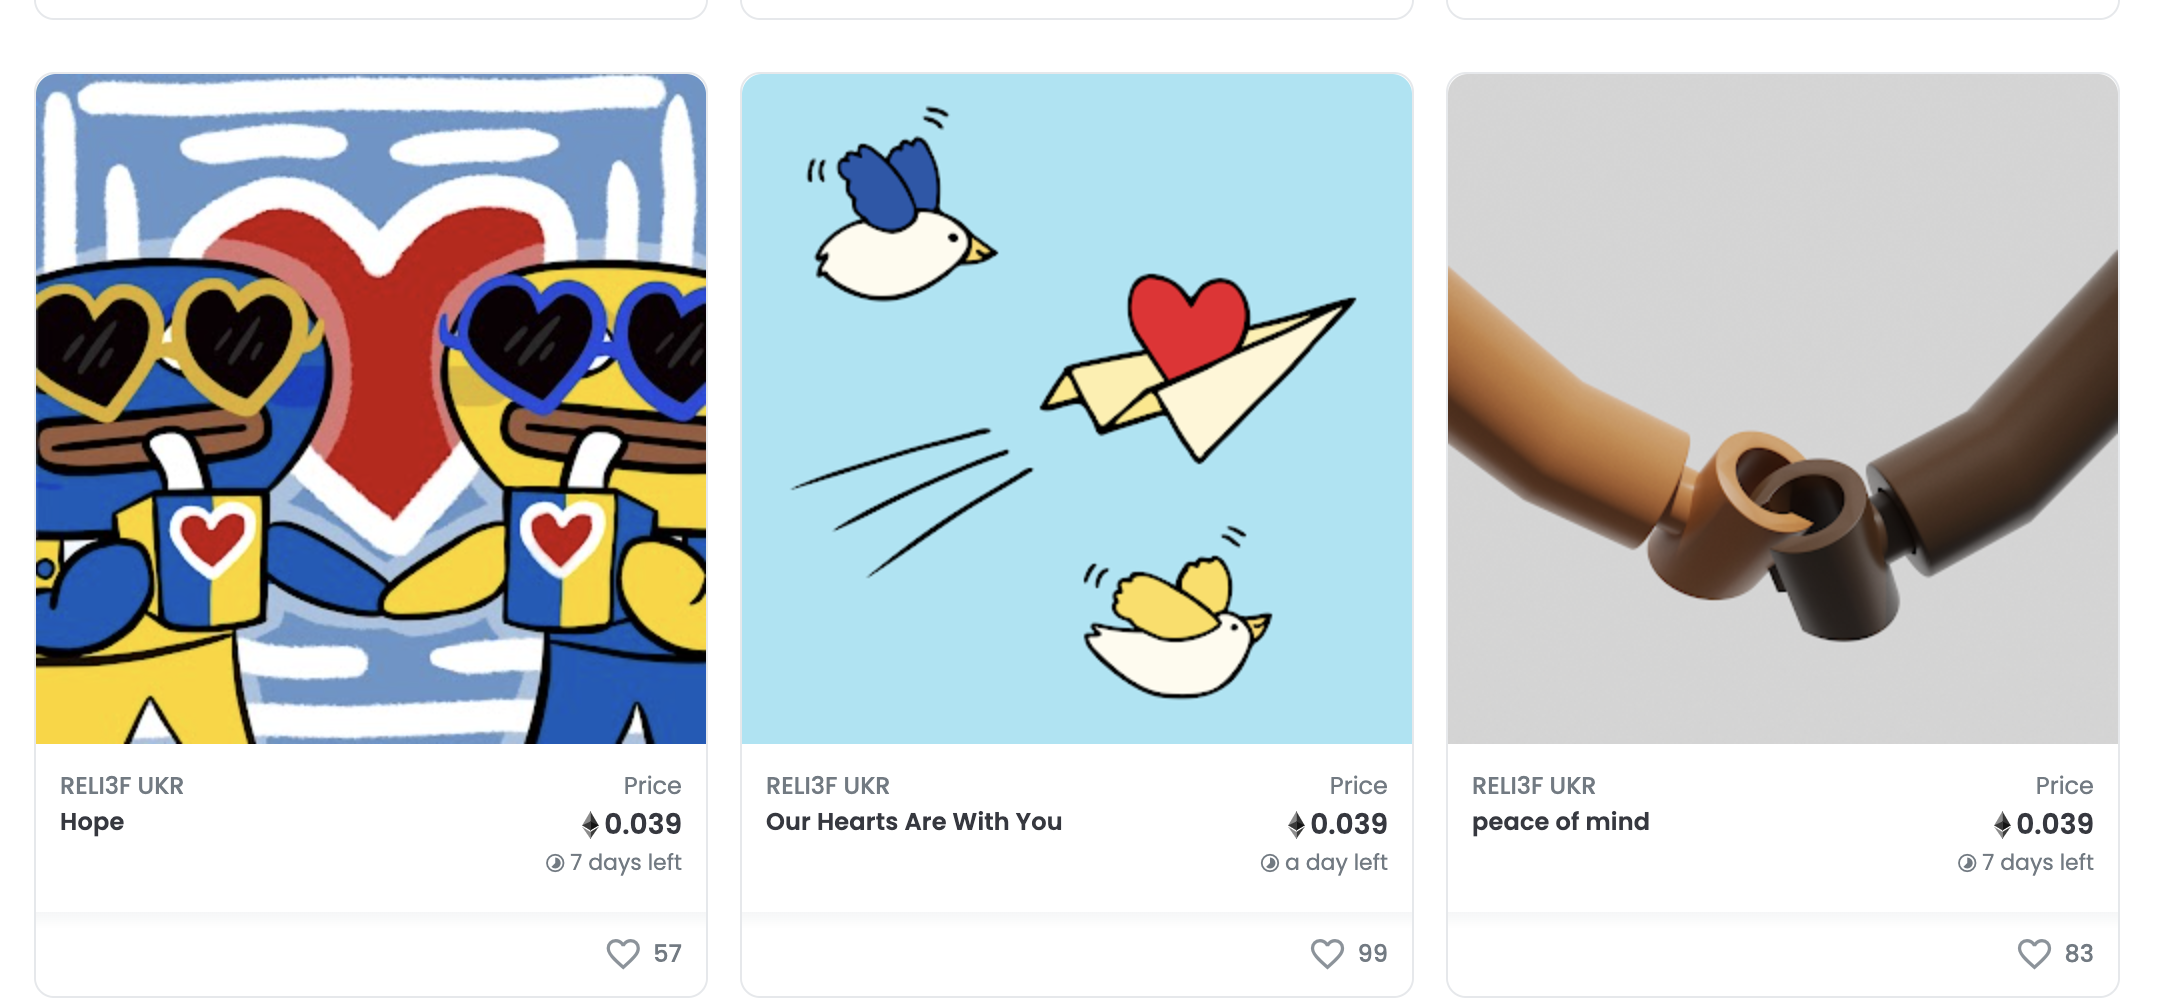Click timer icon on peace of mind card
This screenshot has height=1002, width=2170.
click(x=1966, y=863)
